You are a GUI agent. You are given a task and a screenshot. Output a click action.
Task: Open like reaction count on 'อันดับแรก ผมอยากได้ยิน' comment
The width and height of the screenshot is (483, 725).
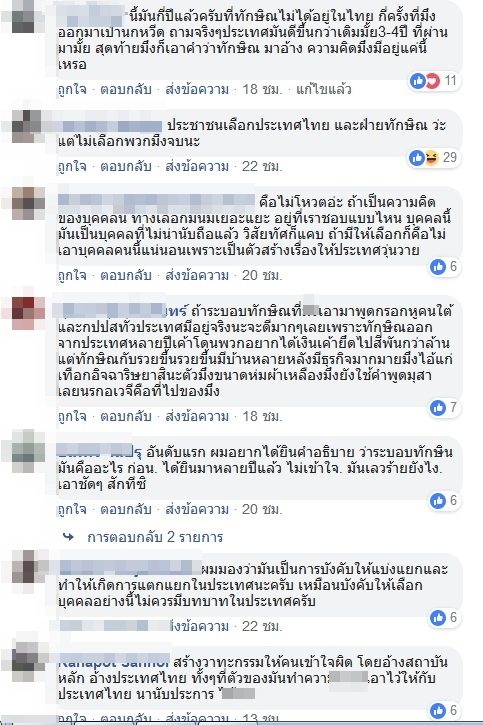444,500
